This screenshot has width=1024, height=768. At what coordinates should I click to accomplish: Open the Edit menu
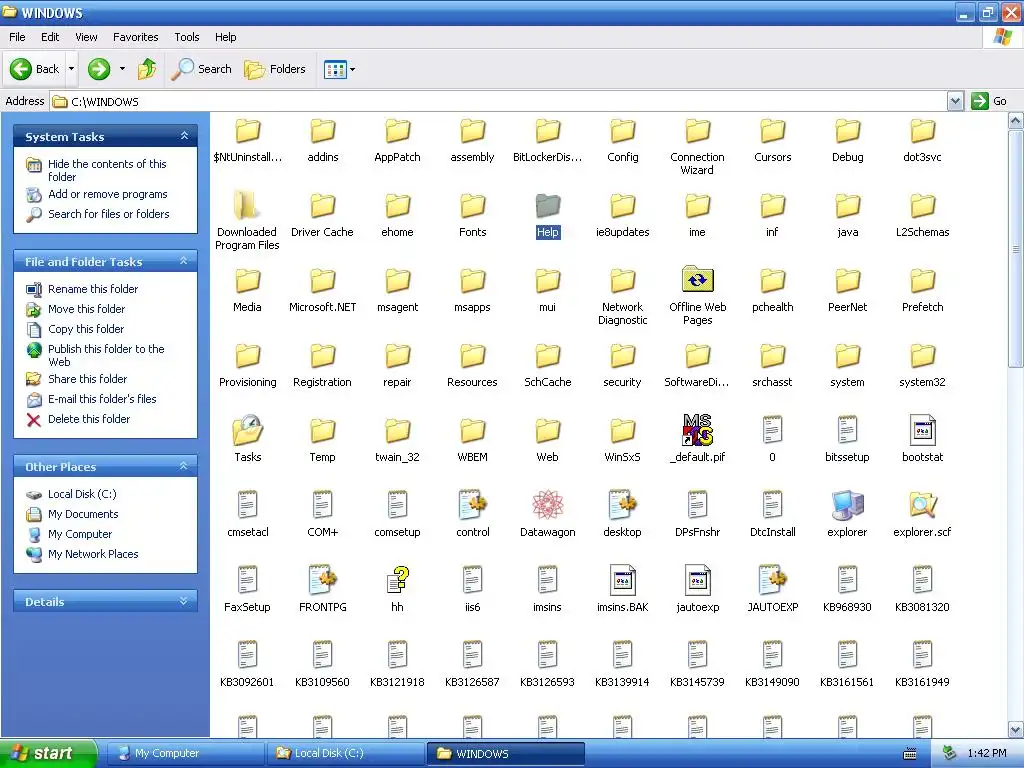tap(50, 37)
